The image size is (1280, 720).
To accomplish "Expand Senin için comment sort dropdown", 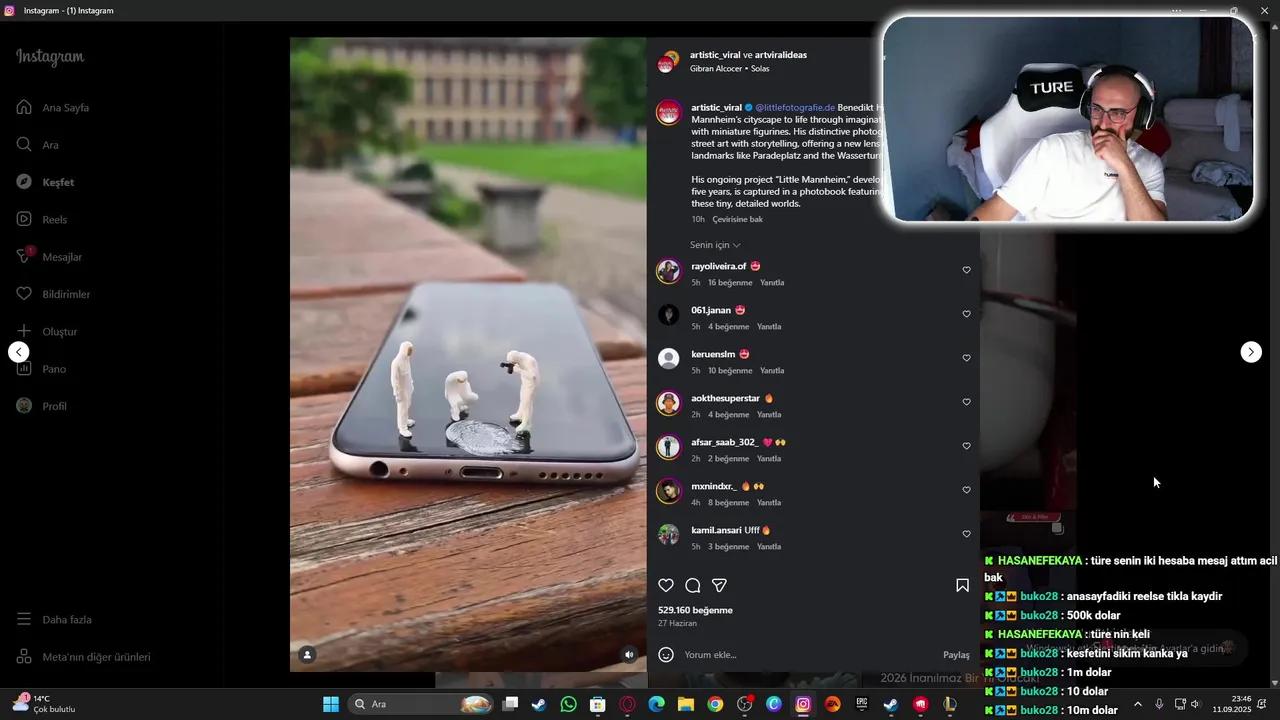I will (715, 245).
